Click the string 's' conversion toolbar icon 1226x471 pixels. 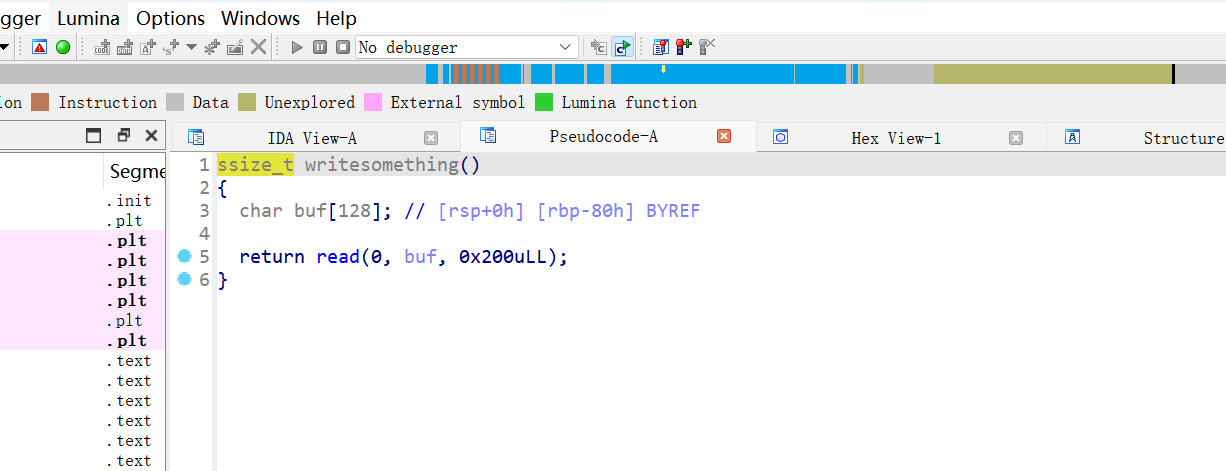(x=170, y=47)
